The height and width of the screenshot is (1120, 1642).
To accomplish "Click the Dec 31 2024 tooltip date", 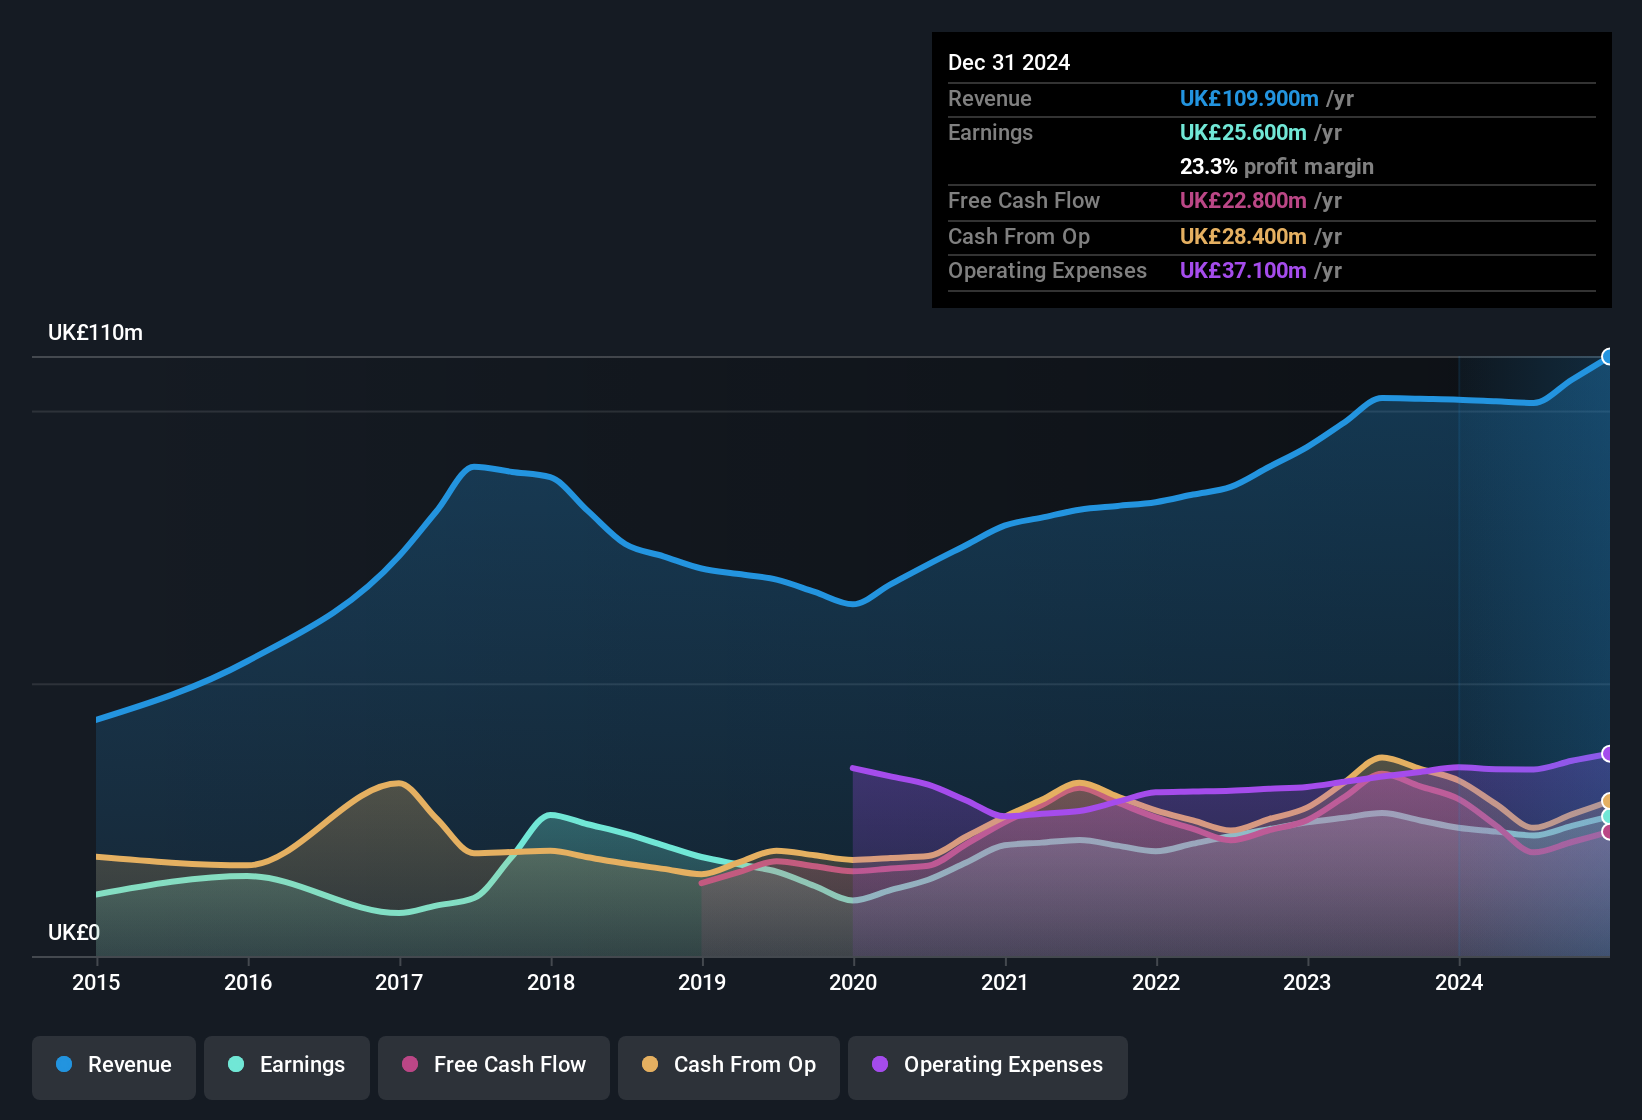I will [x=1009, y=63].
